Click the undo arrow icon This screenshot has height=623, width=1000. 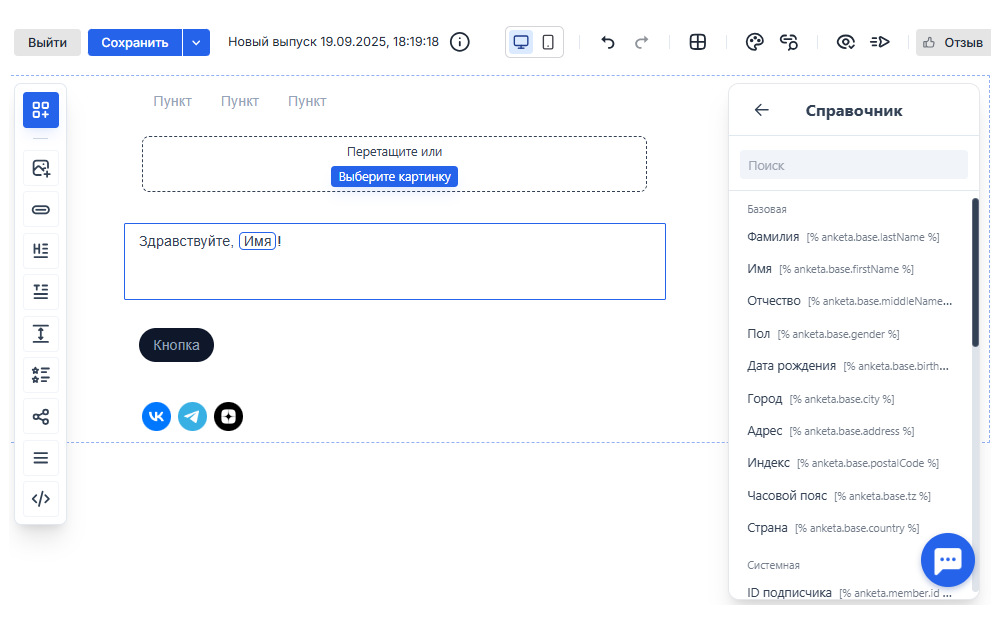point(607,42)
